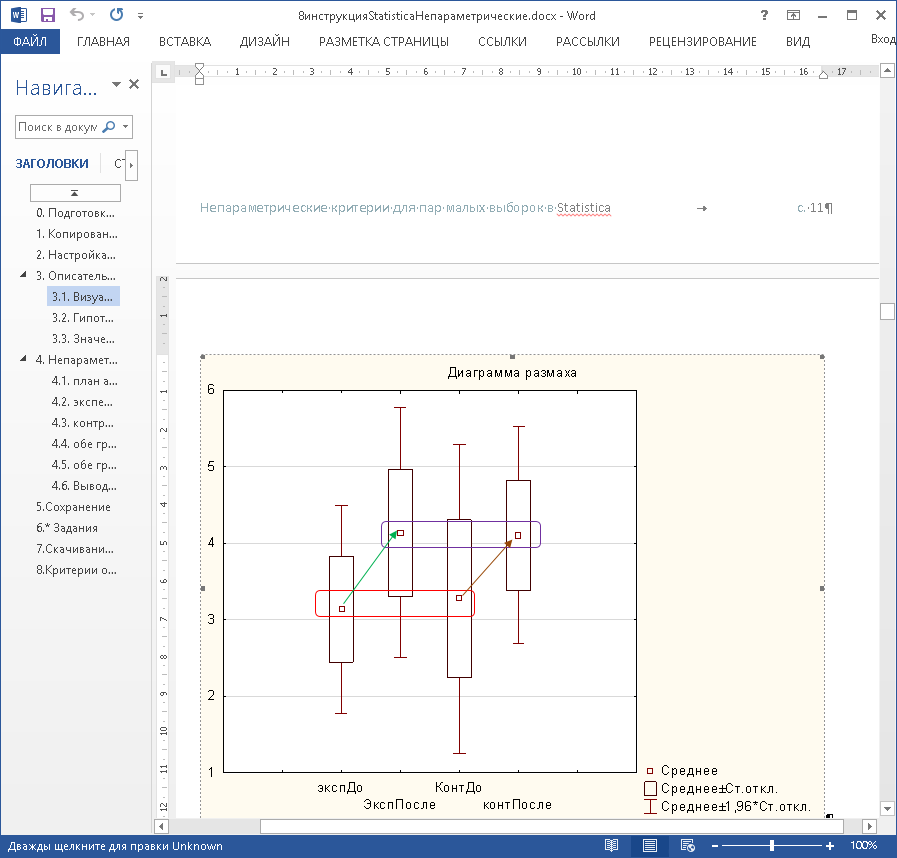
Task: Go to heading 5.Сохранение
Action: 73,507
